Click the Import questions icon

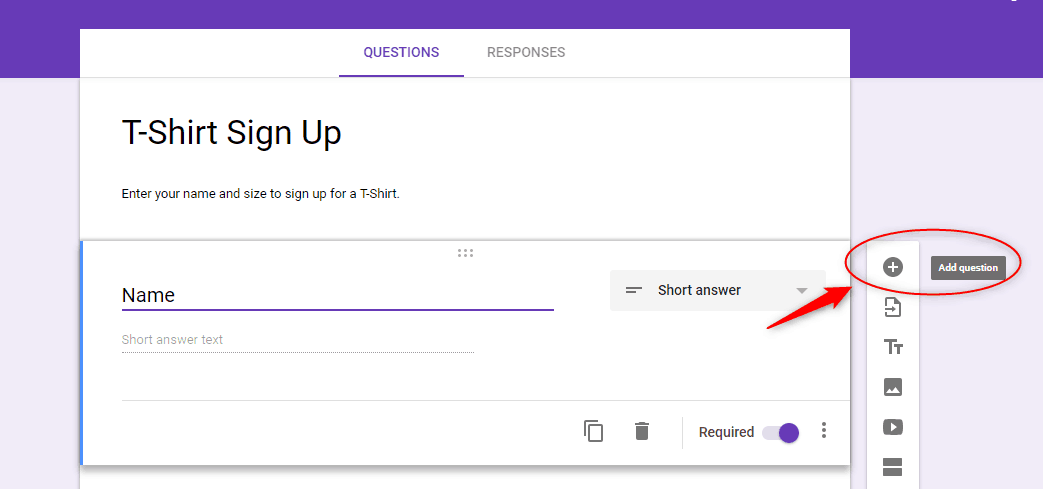(892, 307)
